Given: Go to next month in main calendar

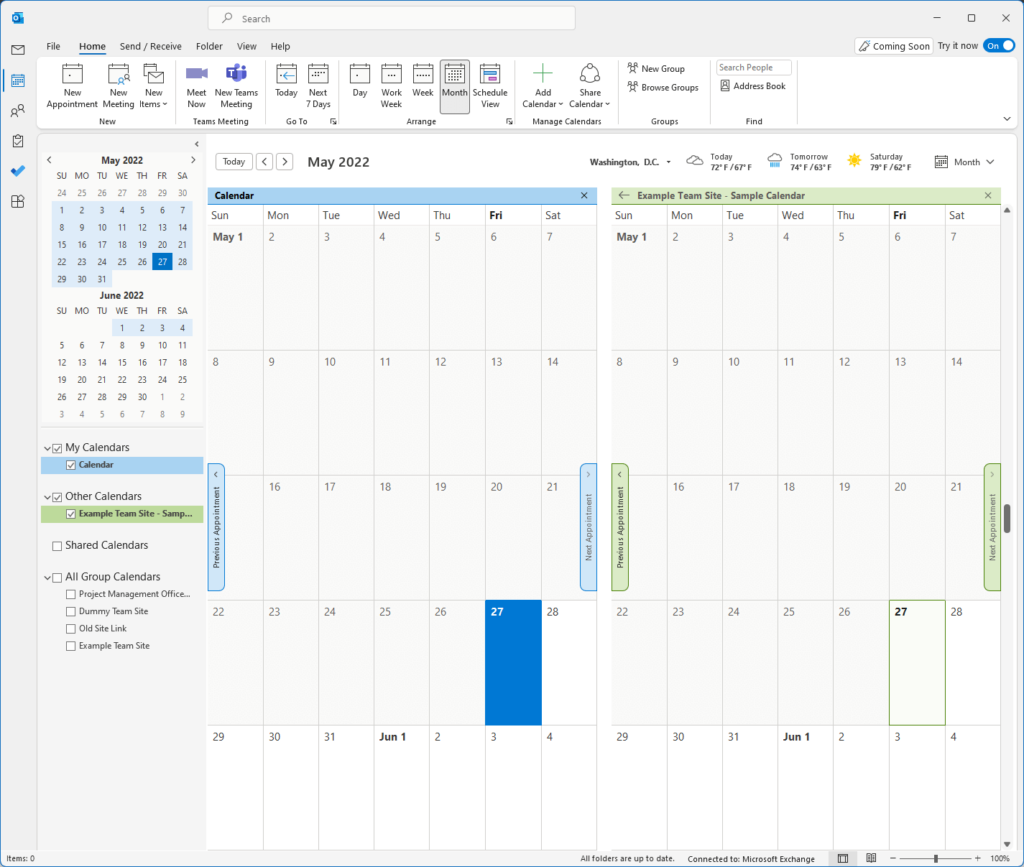Looking at the screenshot, I should click(x=285, y=162).
